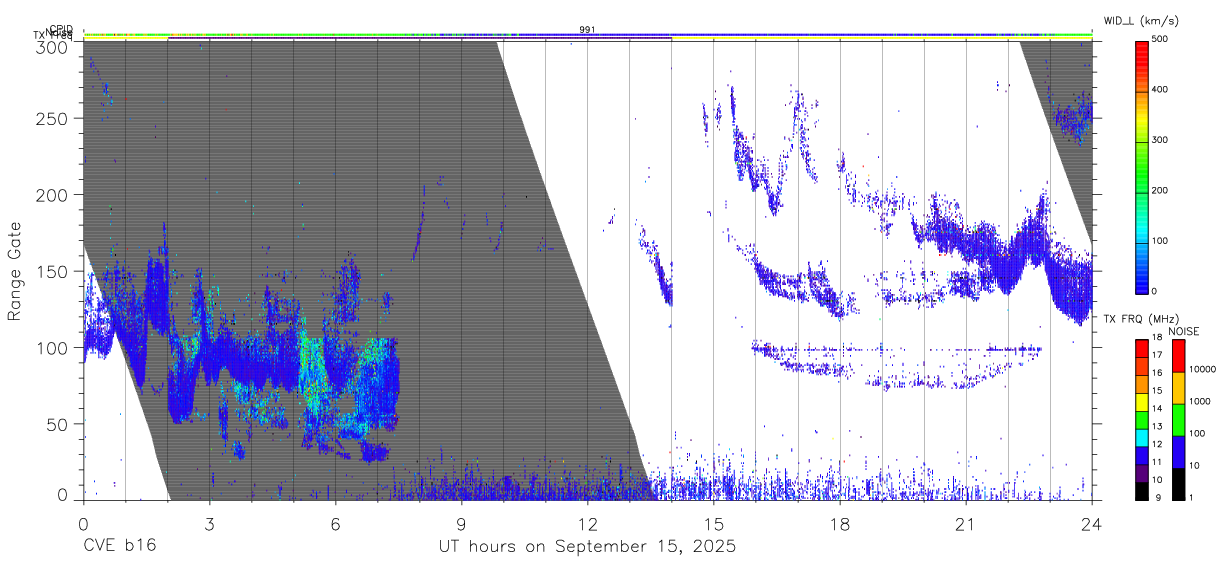
Task: Click the "12" UT hour axis tick
Action: point(587,523)
